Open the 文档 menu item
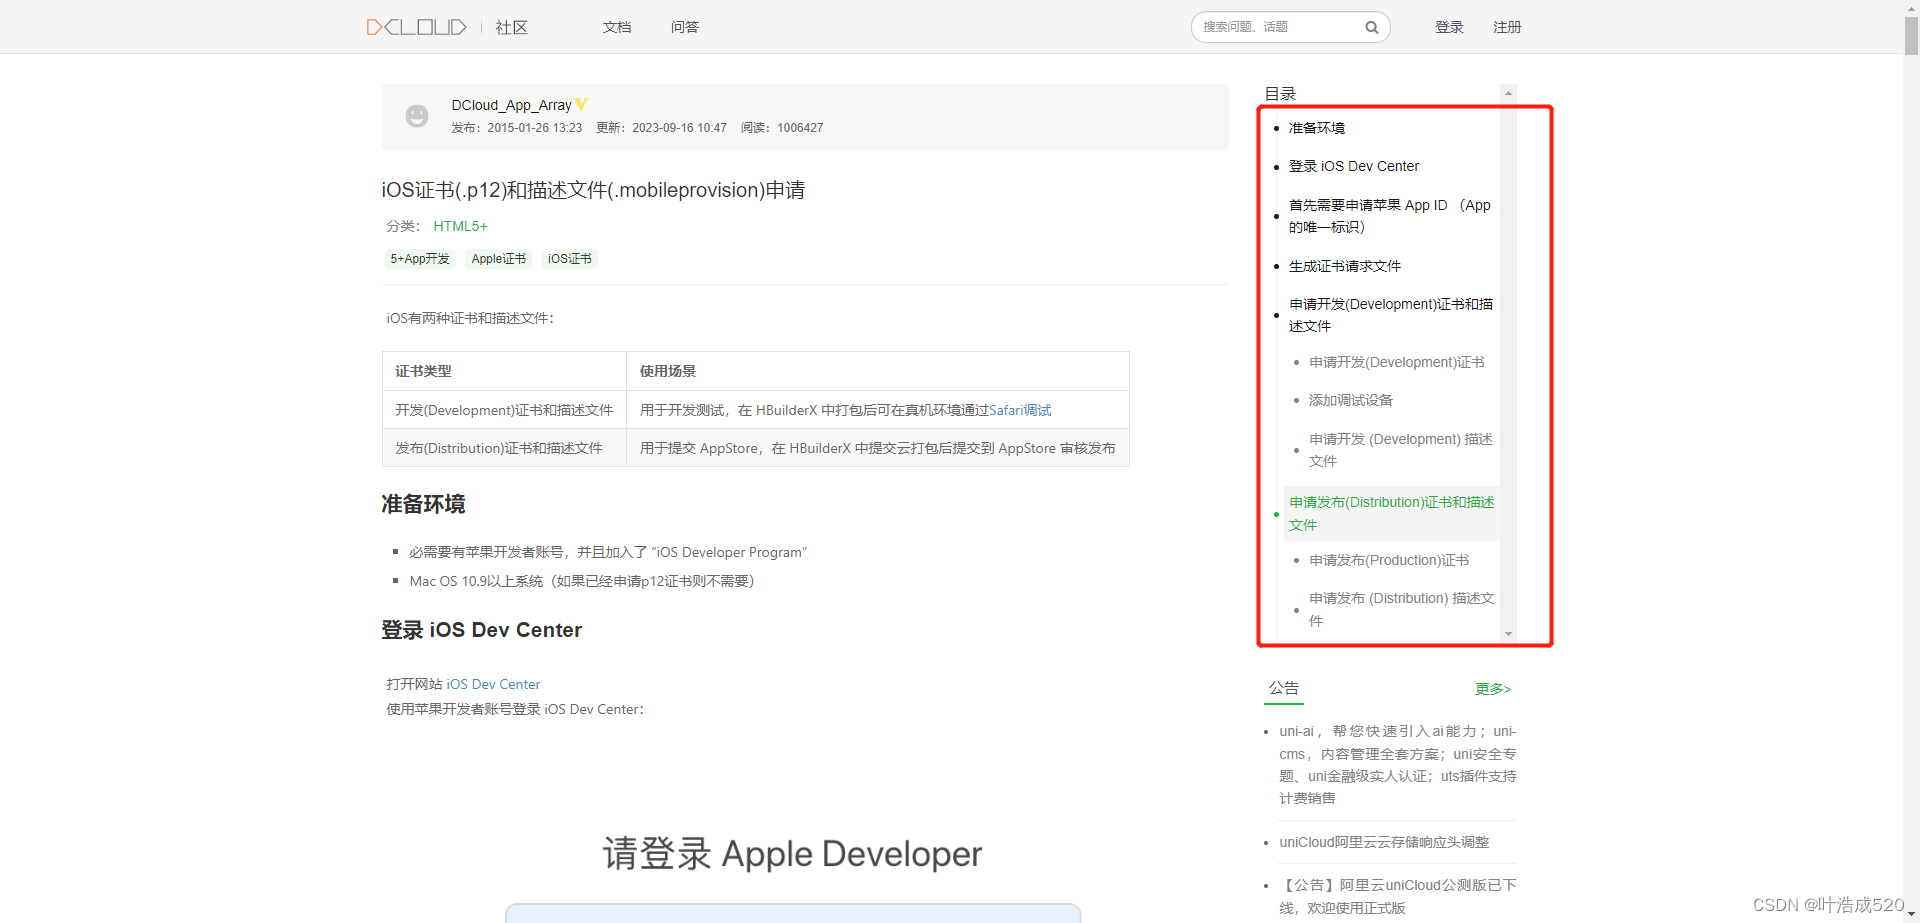1920x923 pixels. 617,27
